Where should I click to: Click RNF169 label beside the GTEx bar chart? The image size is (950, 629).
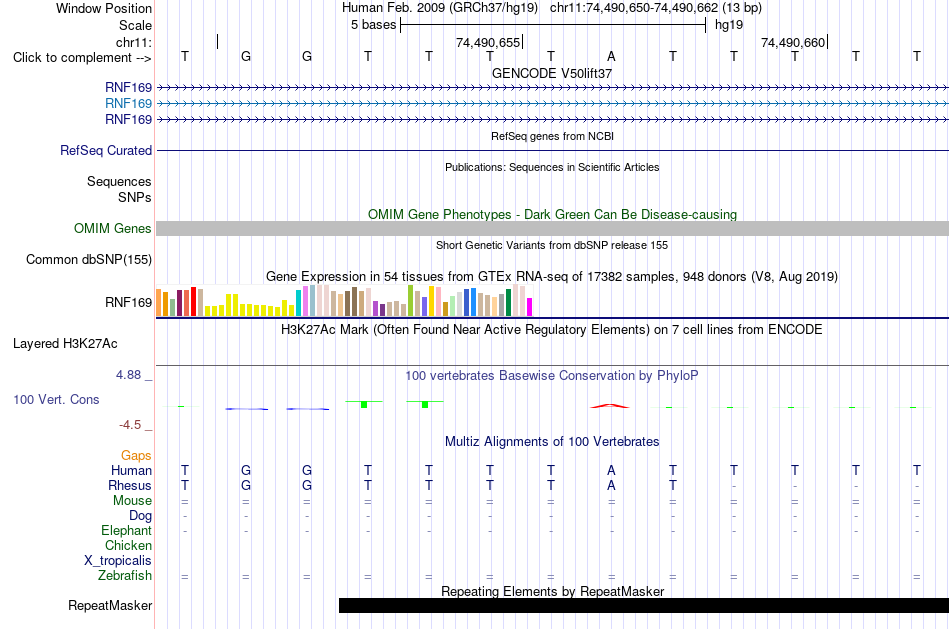(x=128, y=302)
